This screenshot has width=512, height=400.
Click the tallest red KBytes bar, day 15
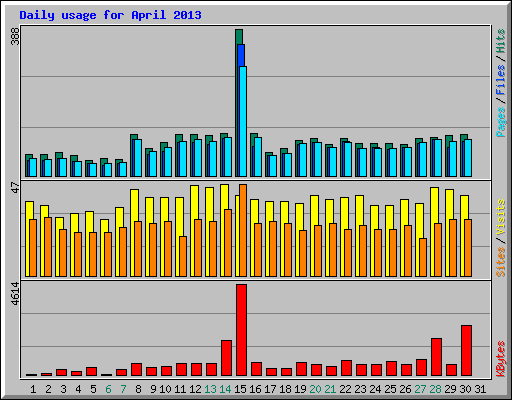(241, 330)
